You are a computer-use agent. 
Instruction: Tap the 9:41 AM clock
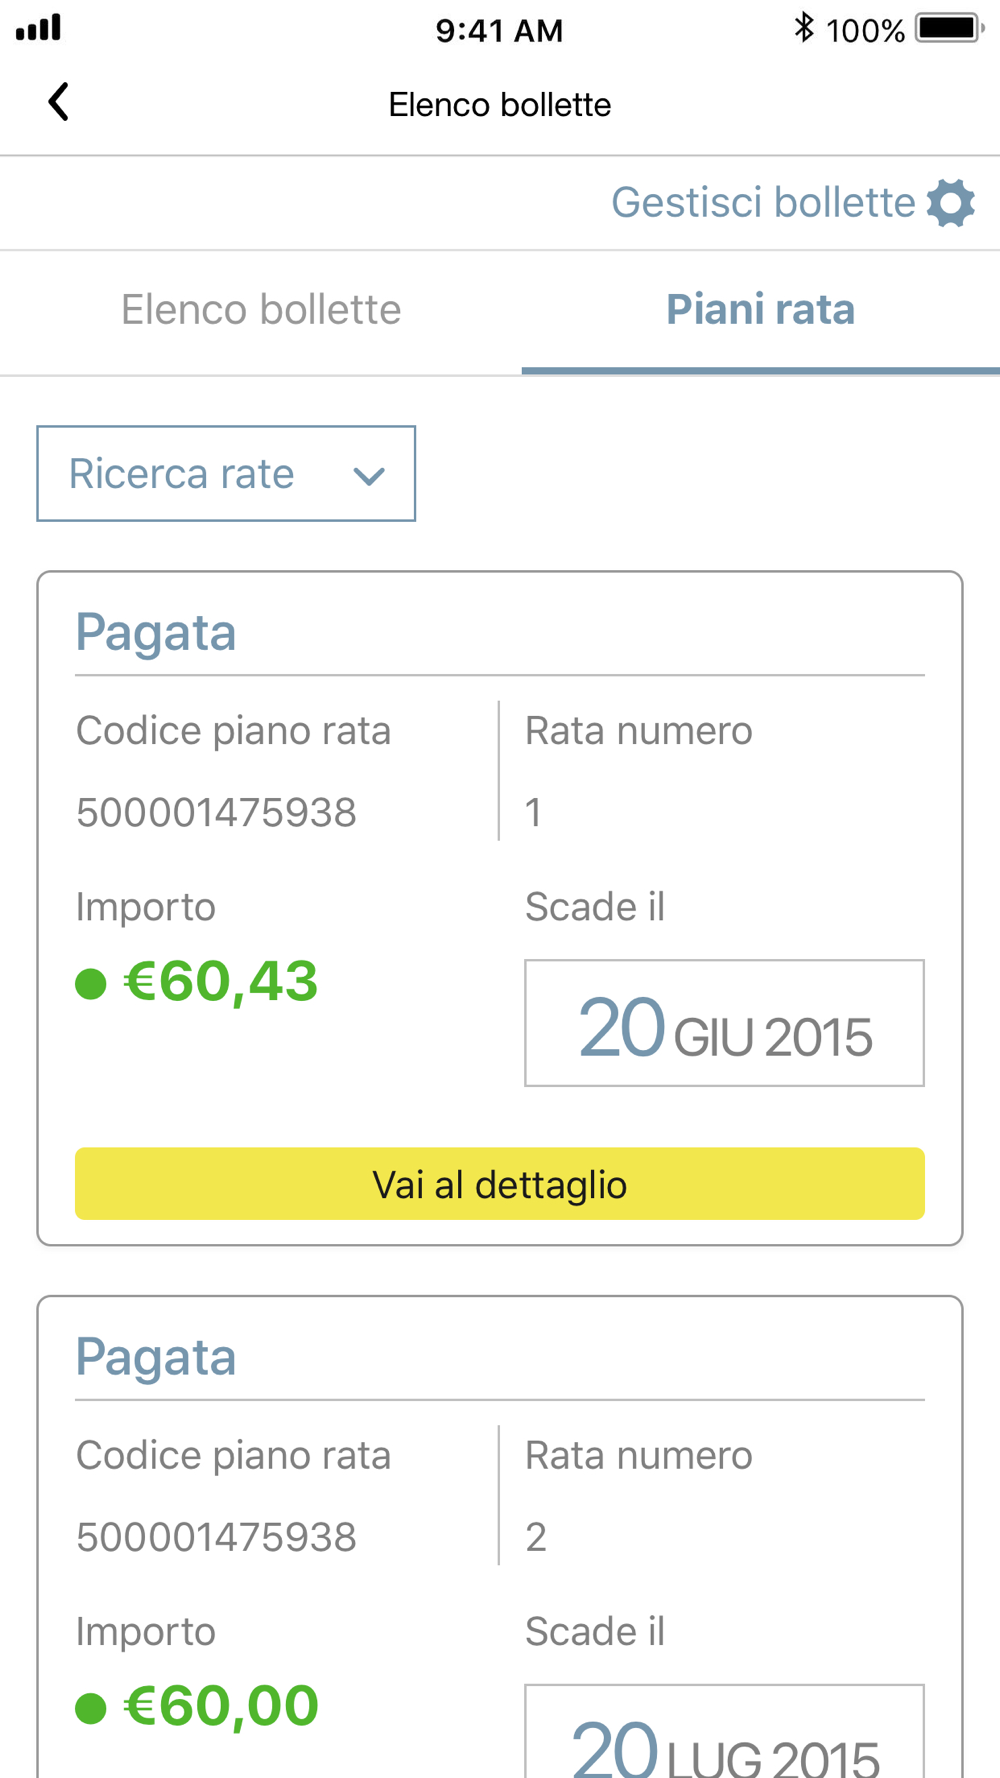pos(499,30)
